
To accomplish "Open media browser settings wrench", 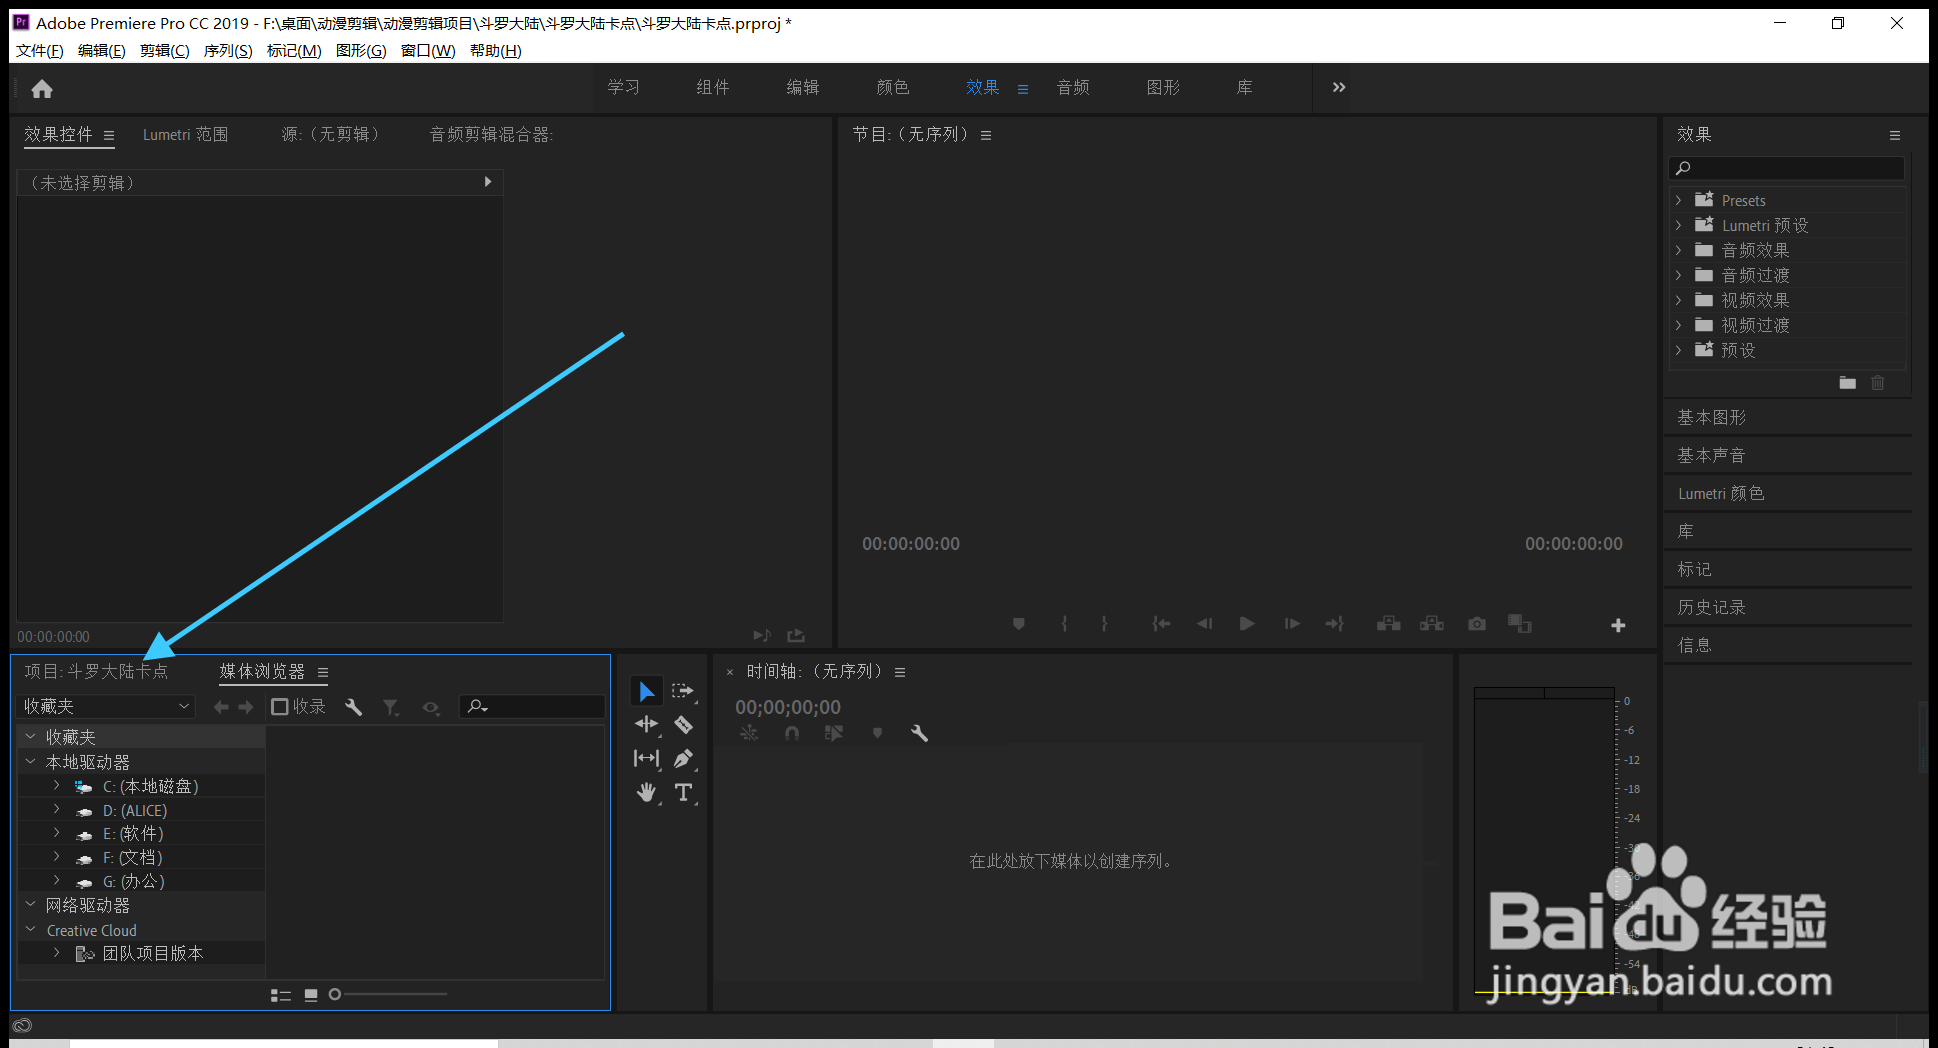I will click(353, 707).
